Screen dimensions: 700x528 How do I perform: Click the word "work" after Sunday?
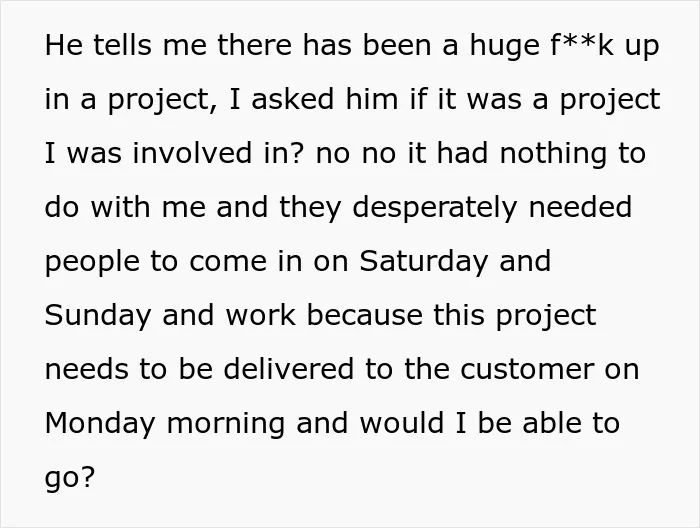[260, 315]
